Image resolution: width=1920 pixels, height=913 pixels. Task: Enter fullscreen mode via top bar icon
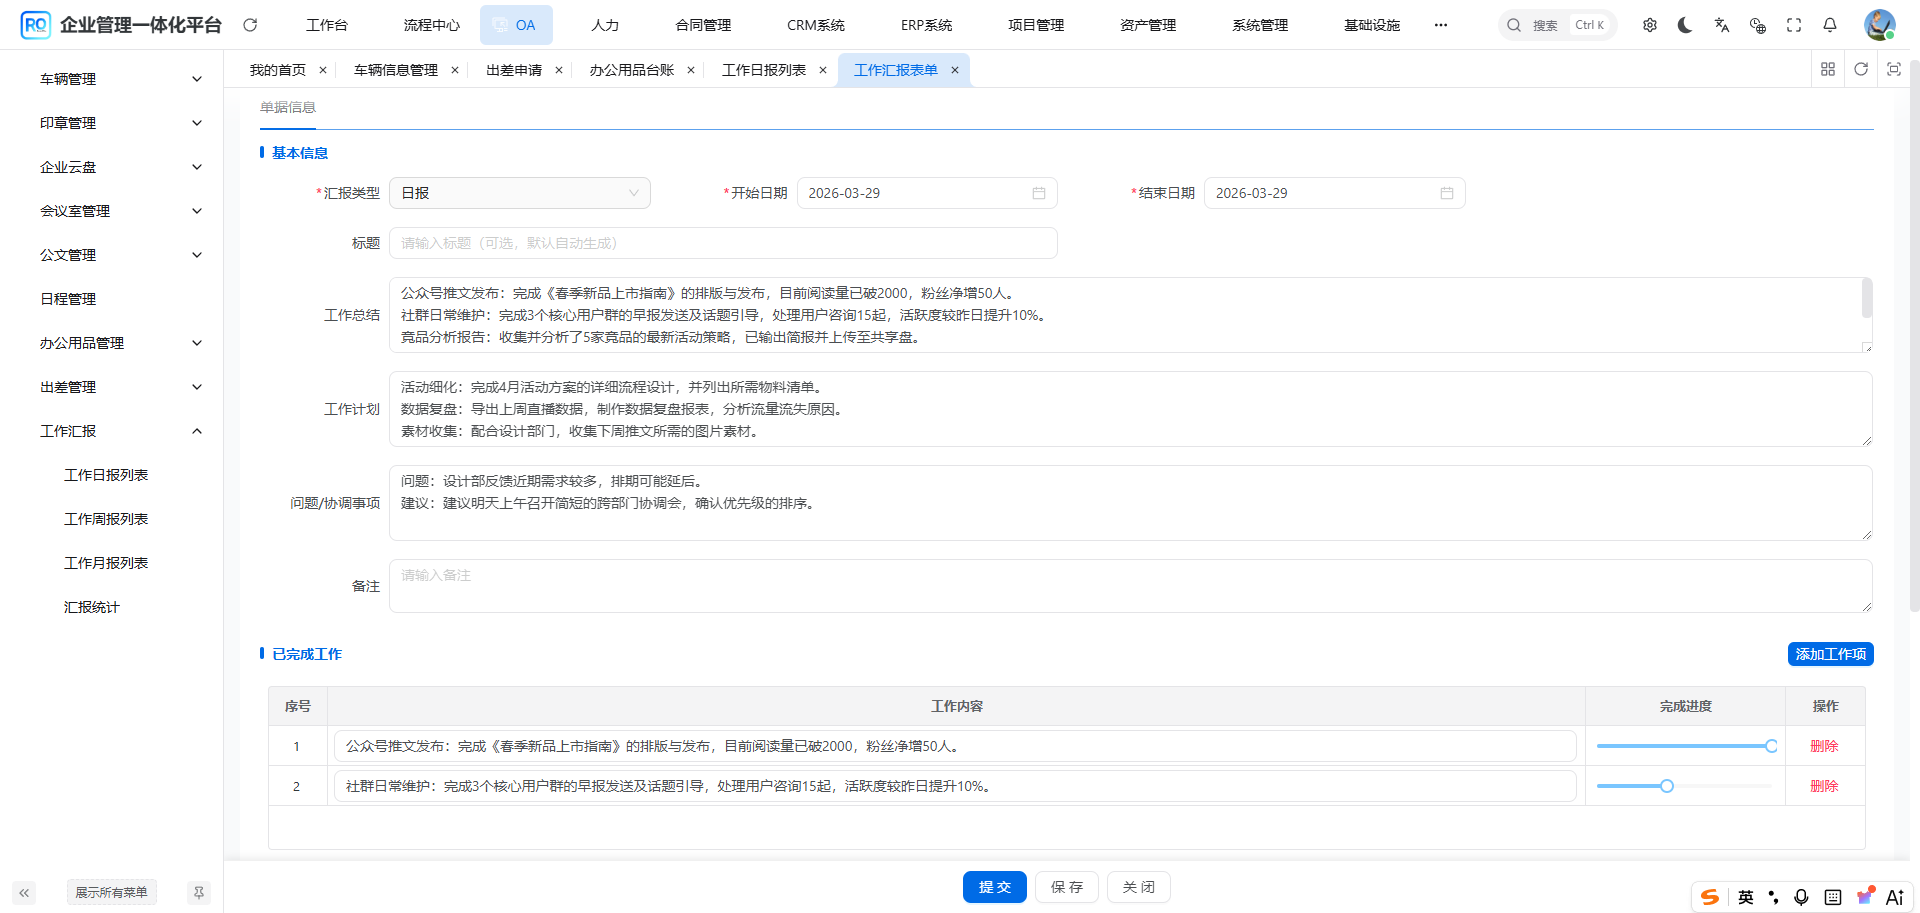point(1794,25)
